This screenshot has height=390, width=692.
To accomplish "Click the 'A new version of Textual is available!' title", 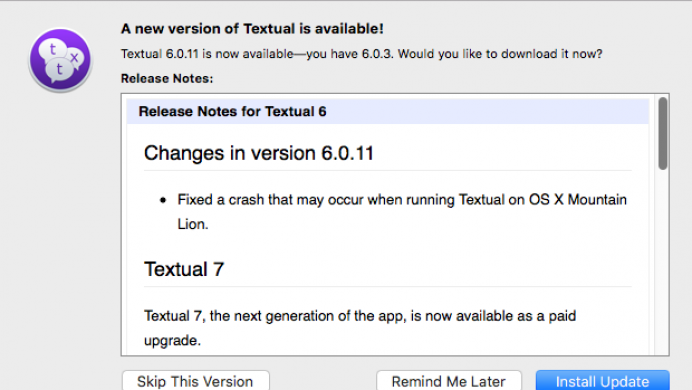I will pyautogui.click(x=252, y=29).
